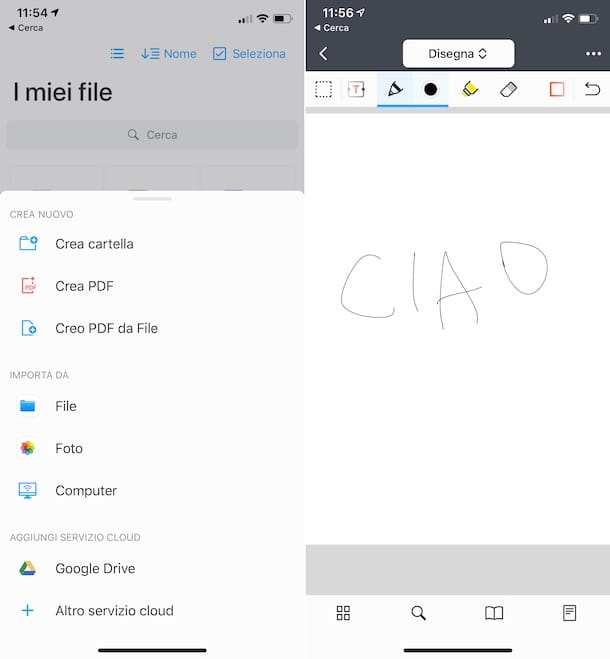Undo the last drawing stroke
The width and height of the screenshot is (610, 659).
point(592,89)
